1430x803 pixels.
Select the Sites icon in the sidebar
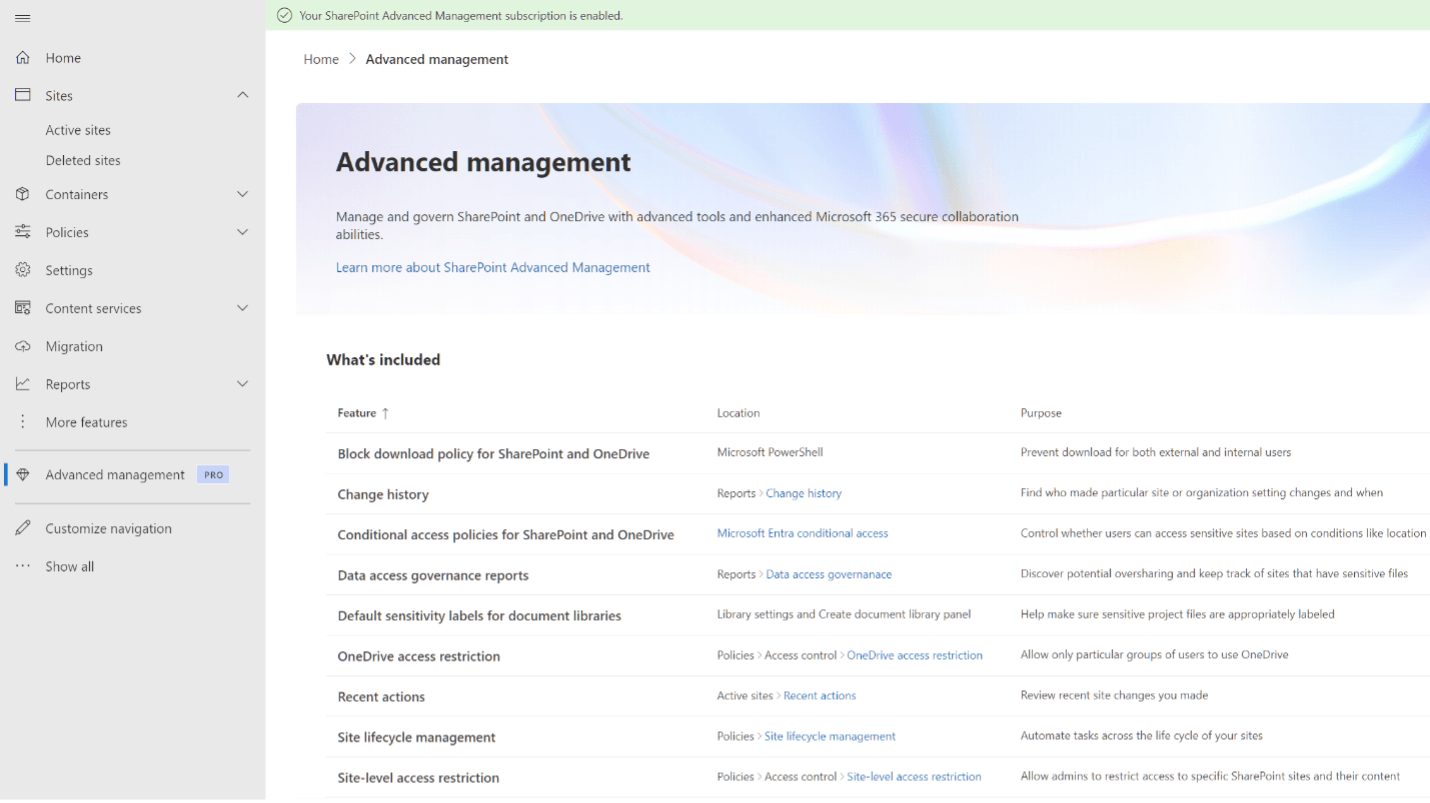coord(22,94)
